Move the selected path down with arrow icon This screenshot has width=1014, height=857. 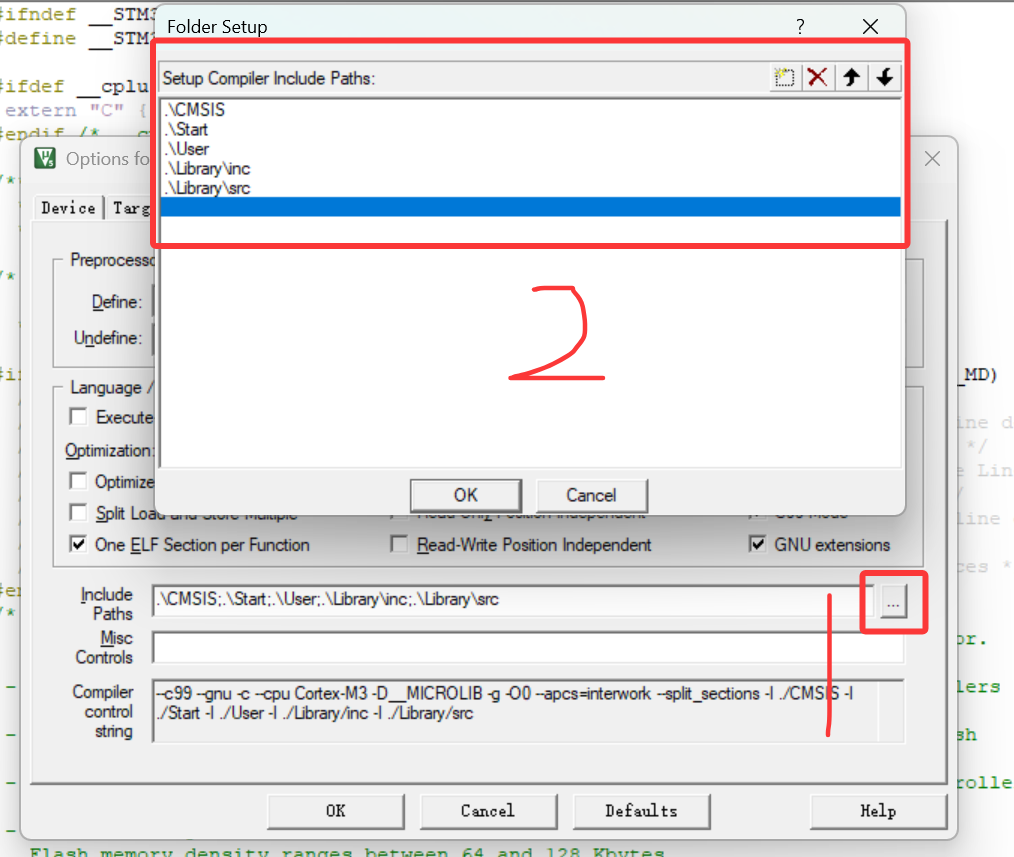[x=884, y=77]
